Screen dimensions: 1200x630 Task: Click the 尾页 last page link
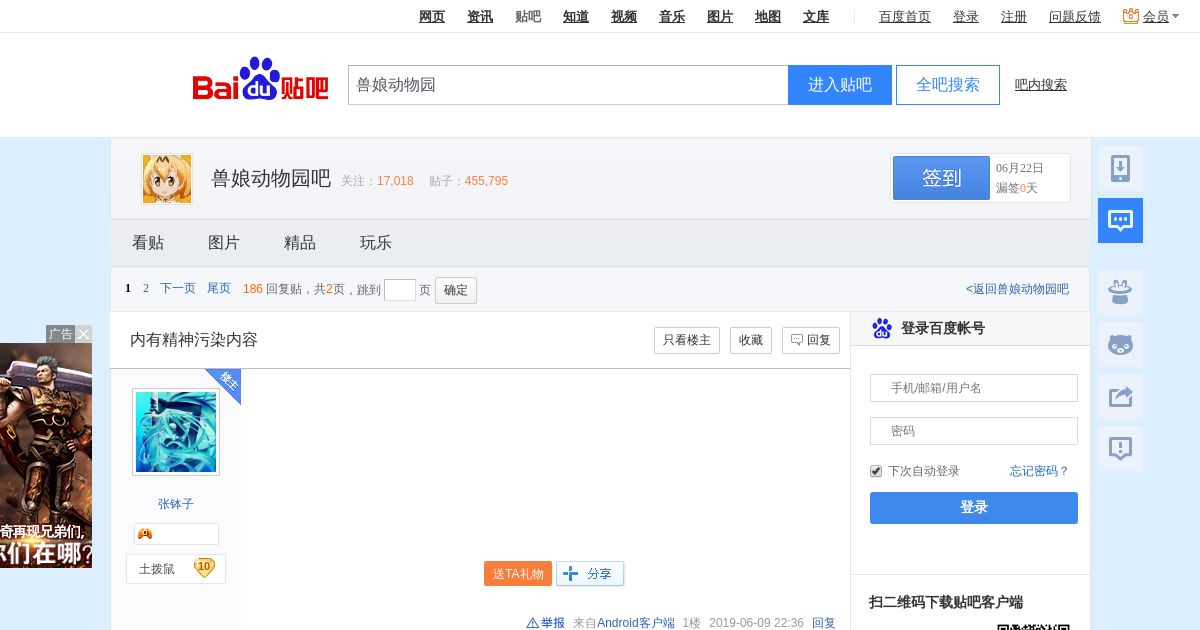click(x=219, y=288)
